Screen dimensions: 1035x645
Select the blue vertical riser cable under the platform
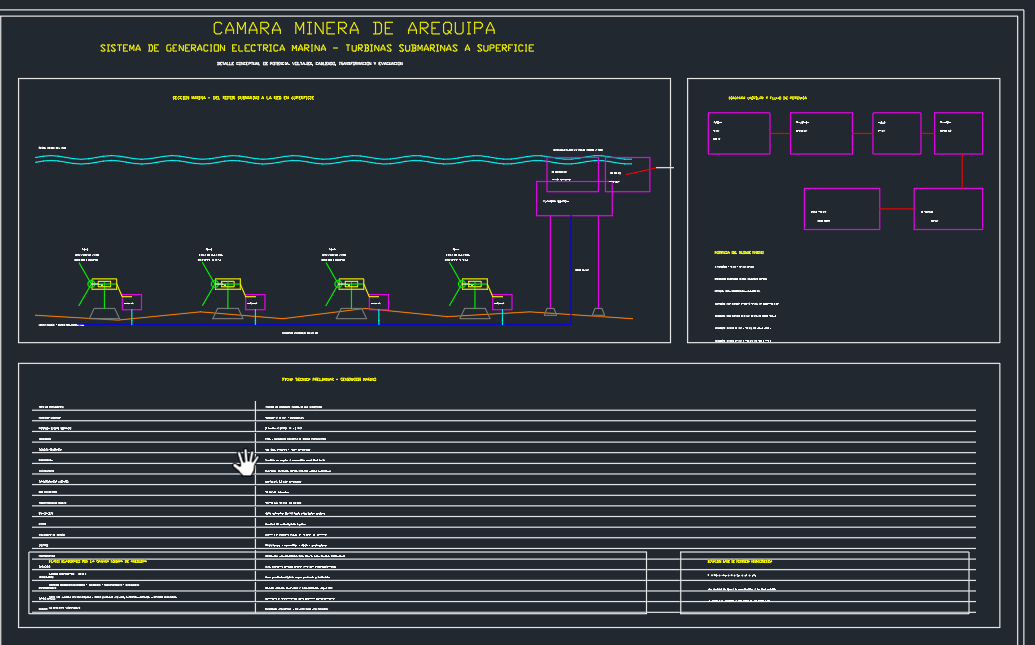[570, 269]
